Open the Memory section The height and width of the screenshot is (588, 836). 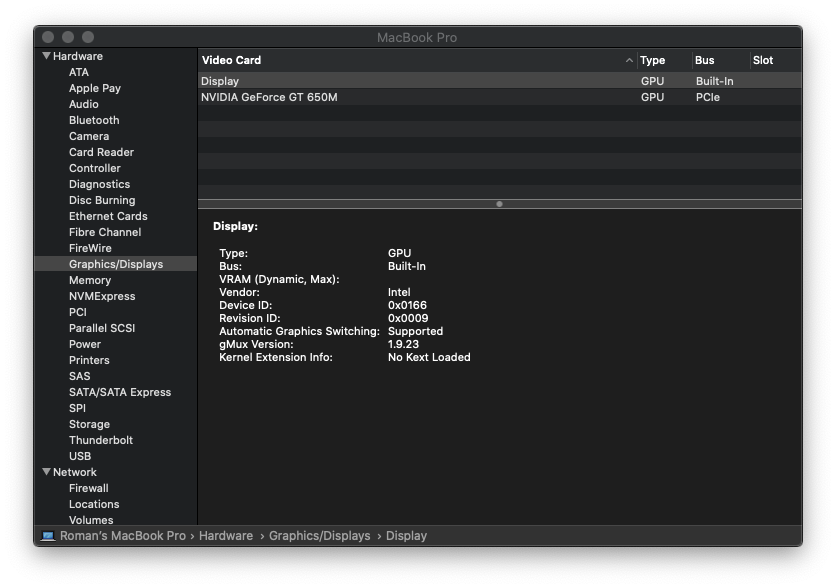click(90, 280)
